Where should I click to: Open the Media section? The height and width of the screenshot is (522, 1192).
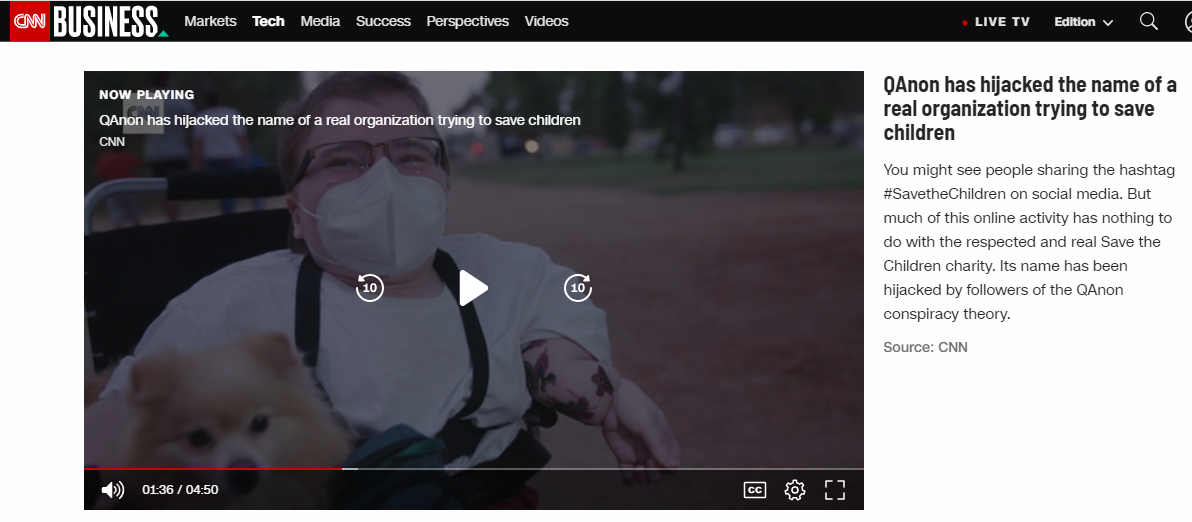tap(320, 21)
